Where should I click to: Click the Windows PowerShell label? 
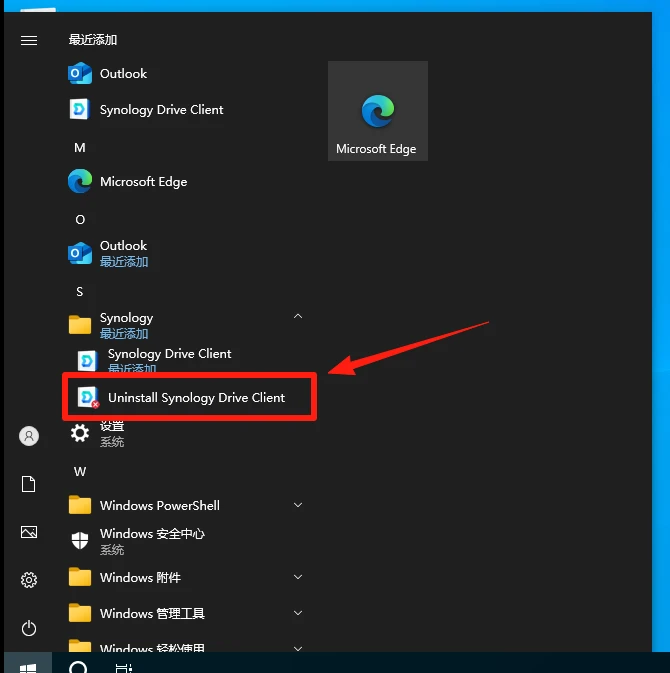pyautogui.click(x=160, y=505)
